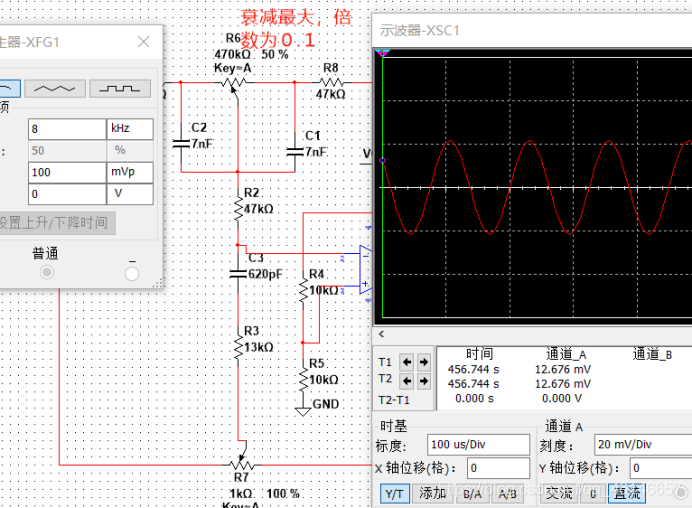
Task: Move cursor T2 right with arrow
Action: point(424,381)
